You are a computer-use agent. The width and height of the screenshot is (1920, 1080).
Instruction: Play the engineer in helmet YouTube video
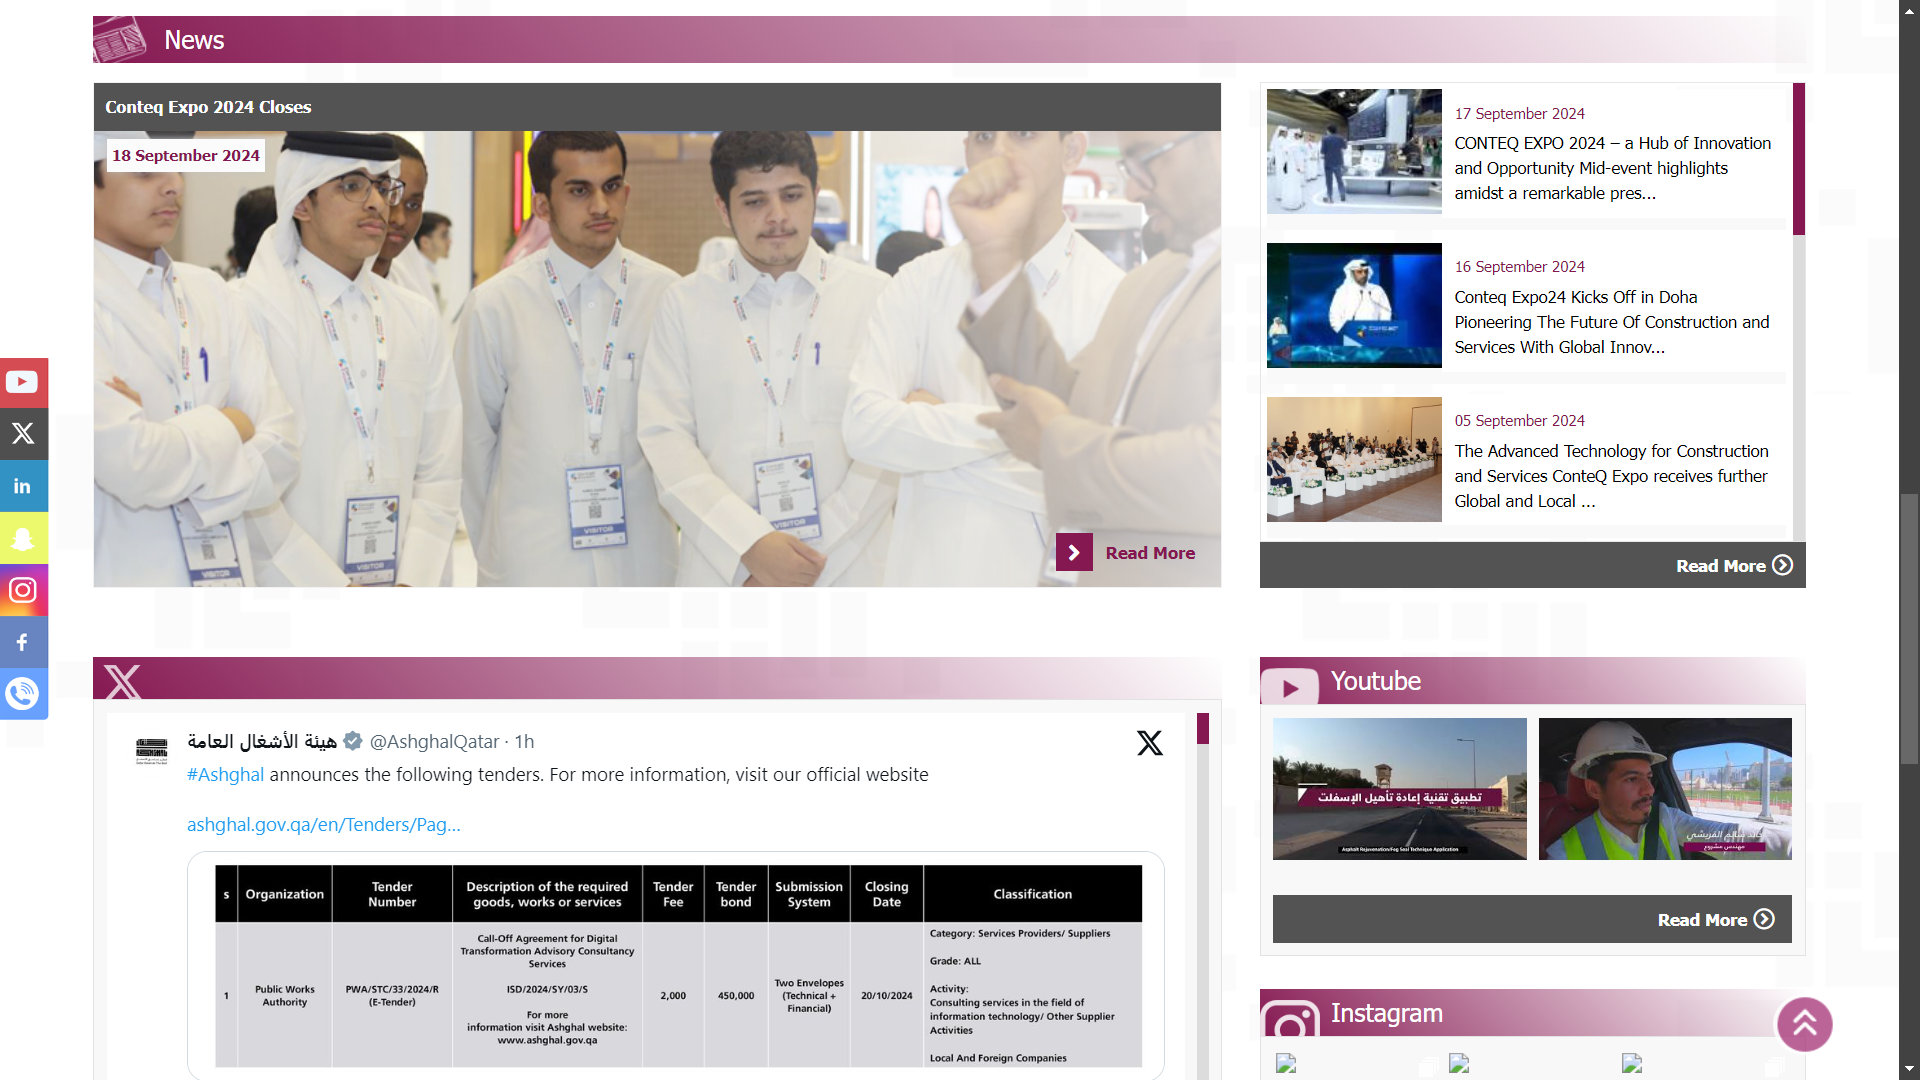(x=1664, y=788)
